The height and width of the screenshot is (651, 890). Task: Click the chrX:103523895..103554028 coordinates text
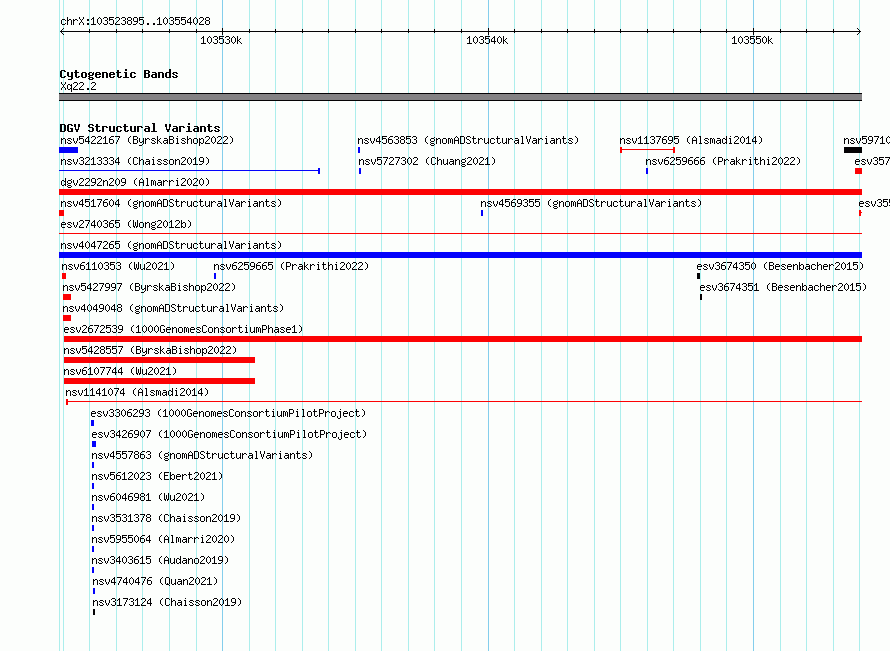pos(135,21)
